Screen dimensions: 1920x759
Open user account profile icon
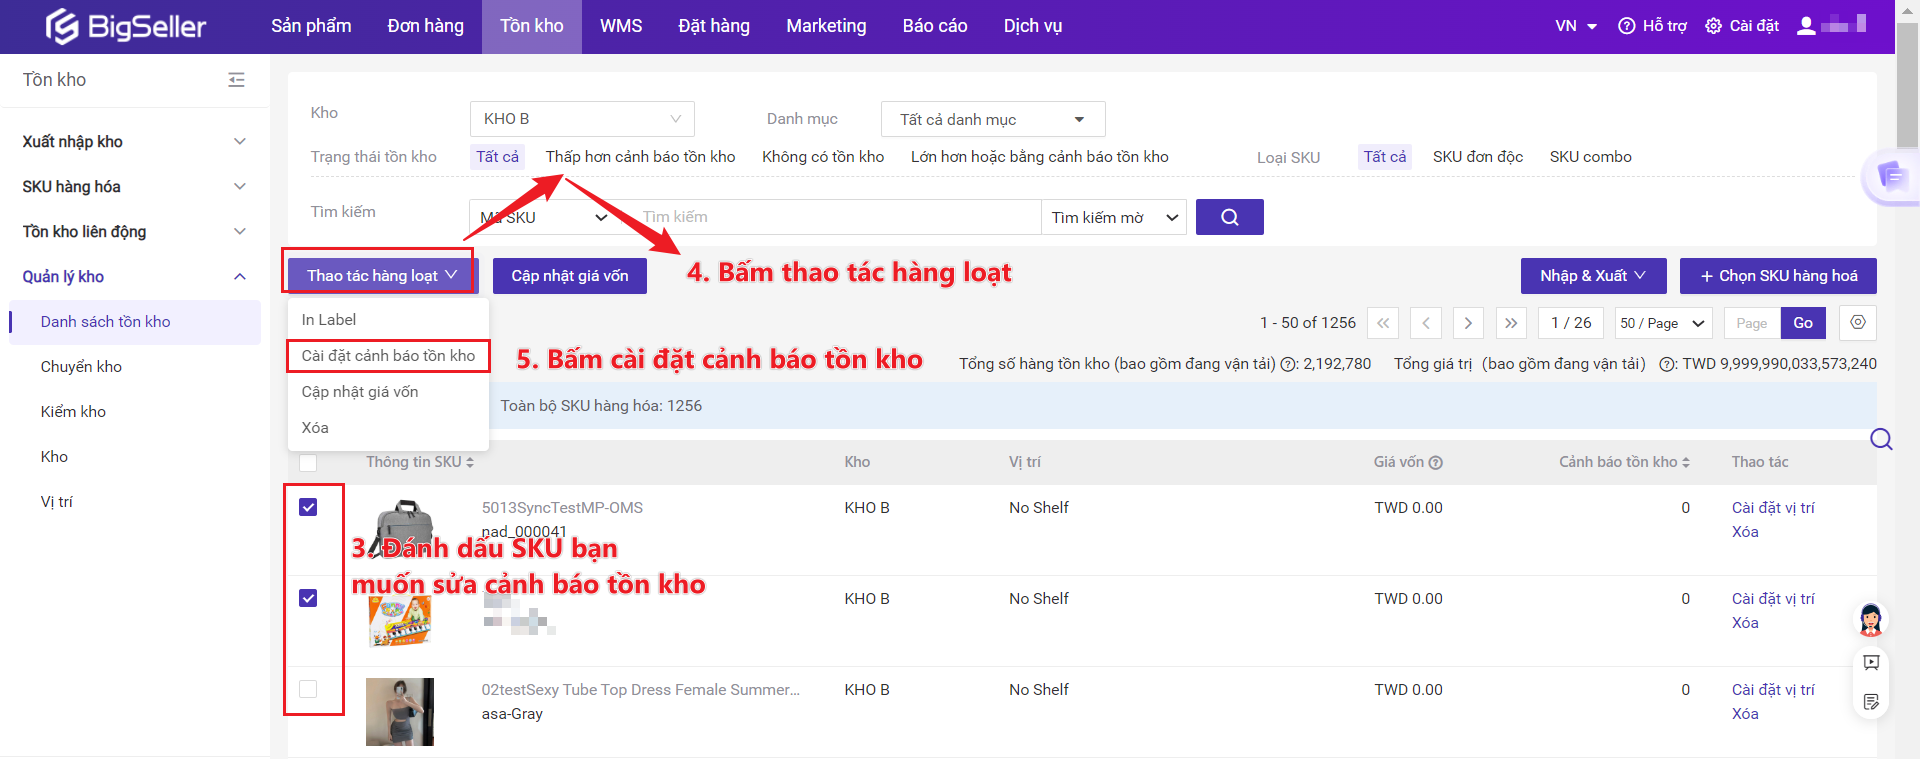(1806, 26)
